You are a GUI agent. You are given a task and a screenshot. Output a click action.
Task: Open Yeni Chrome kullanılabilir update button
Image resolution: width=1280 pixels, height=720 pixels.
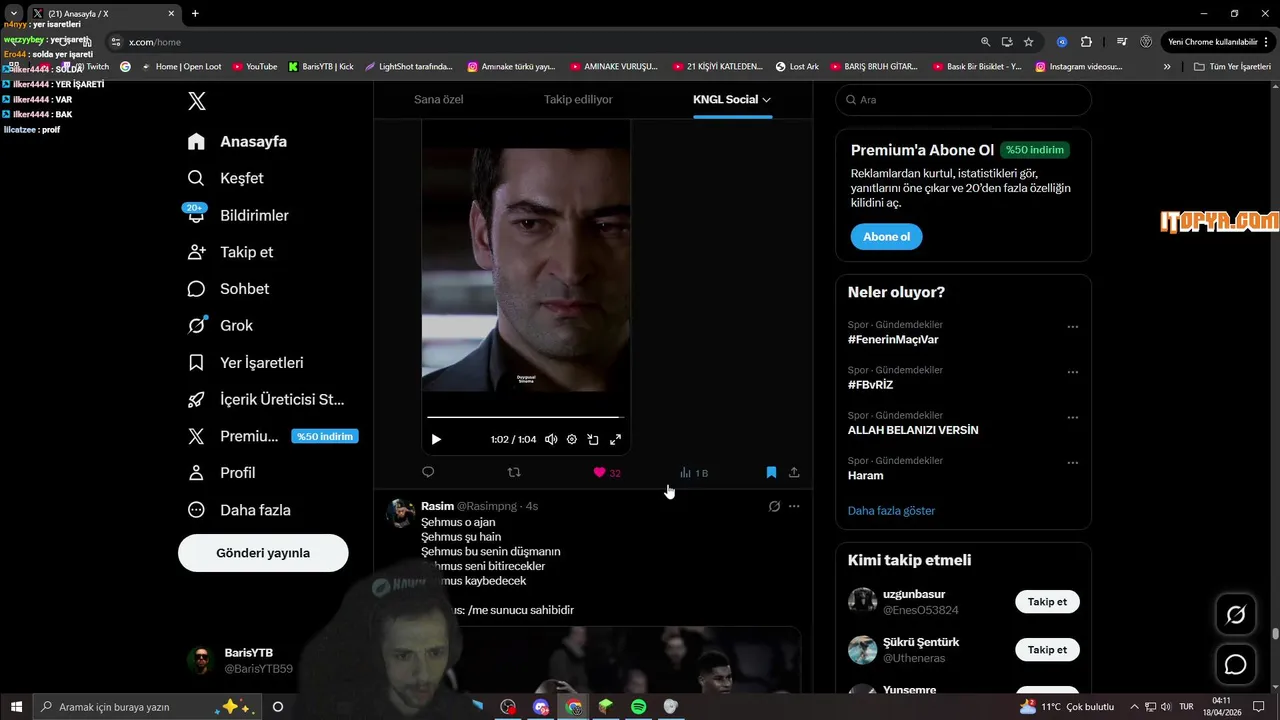[1216, 42]
